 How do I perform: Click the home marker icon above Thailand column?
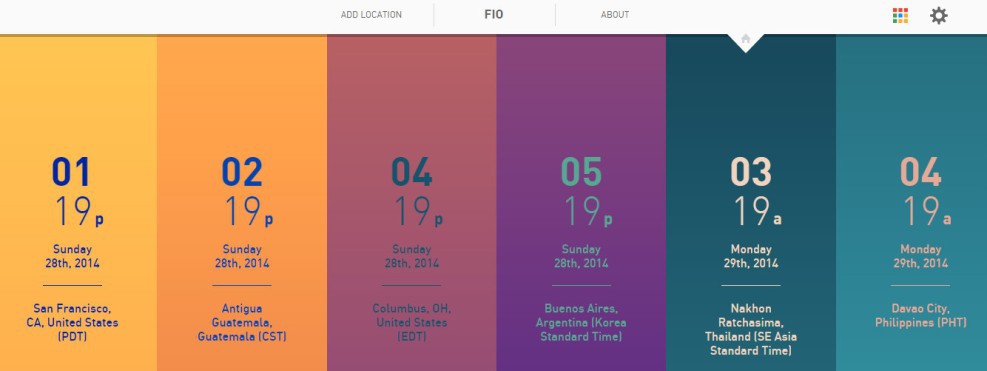746,39
